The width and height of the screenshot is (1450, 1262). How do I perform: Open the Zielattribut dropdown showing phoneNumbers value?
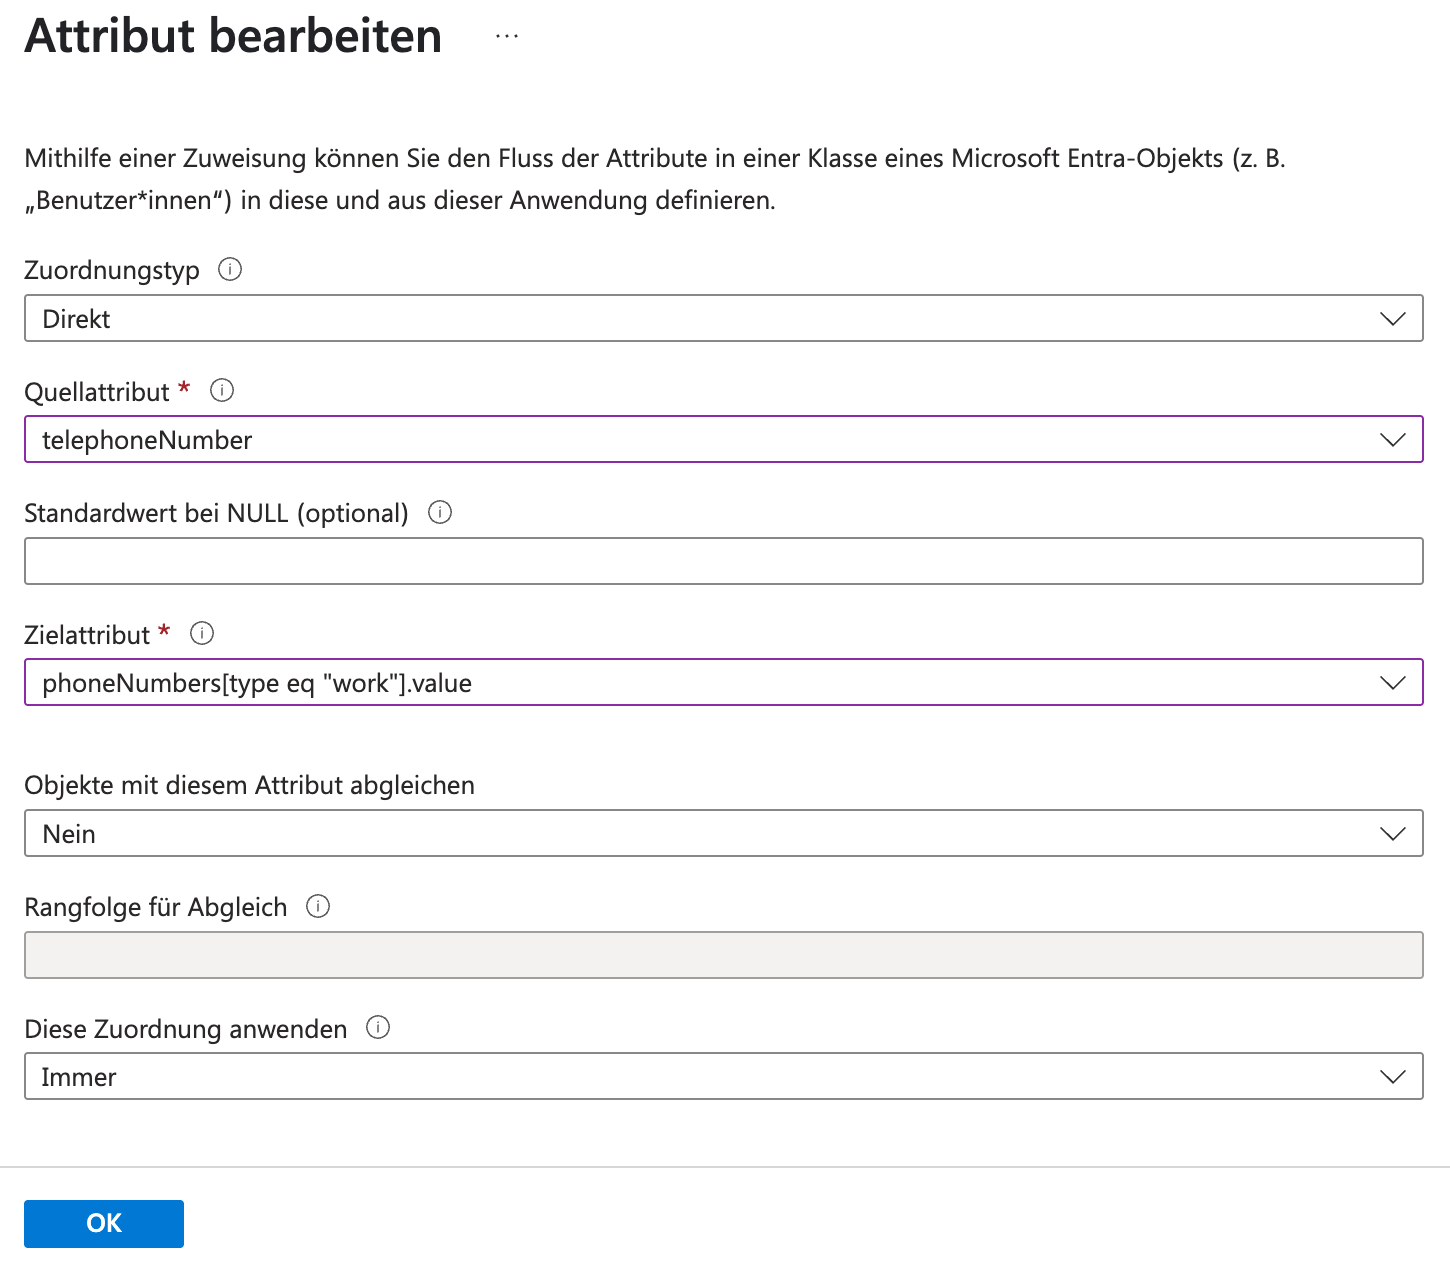700,683
